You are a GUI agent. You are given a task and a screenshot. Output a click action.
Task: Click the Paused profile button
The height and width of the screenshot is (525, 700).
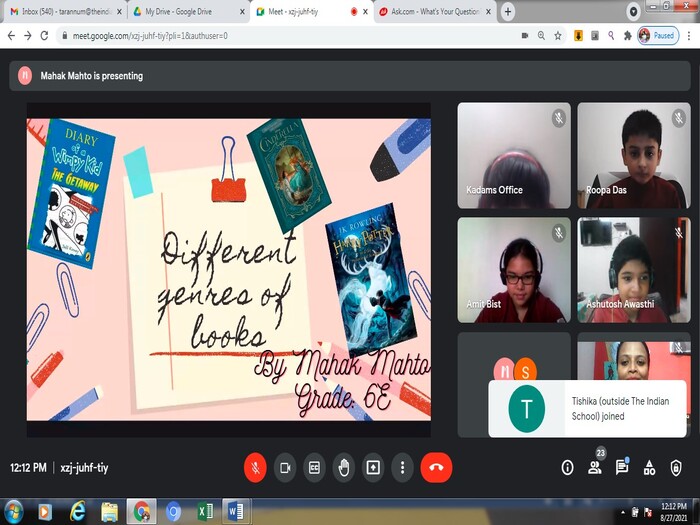[658, 36]
